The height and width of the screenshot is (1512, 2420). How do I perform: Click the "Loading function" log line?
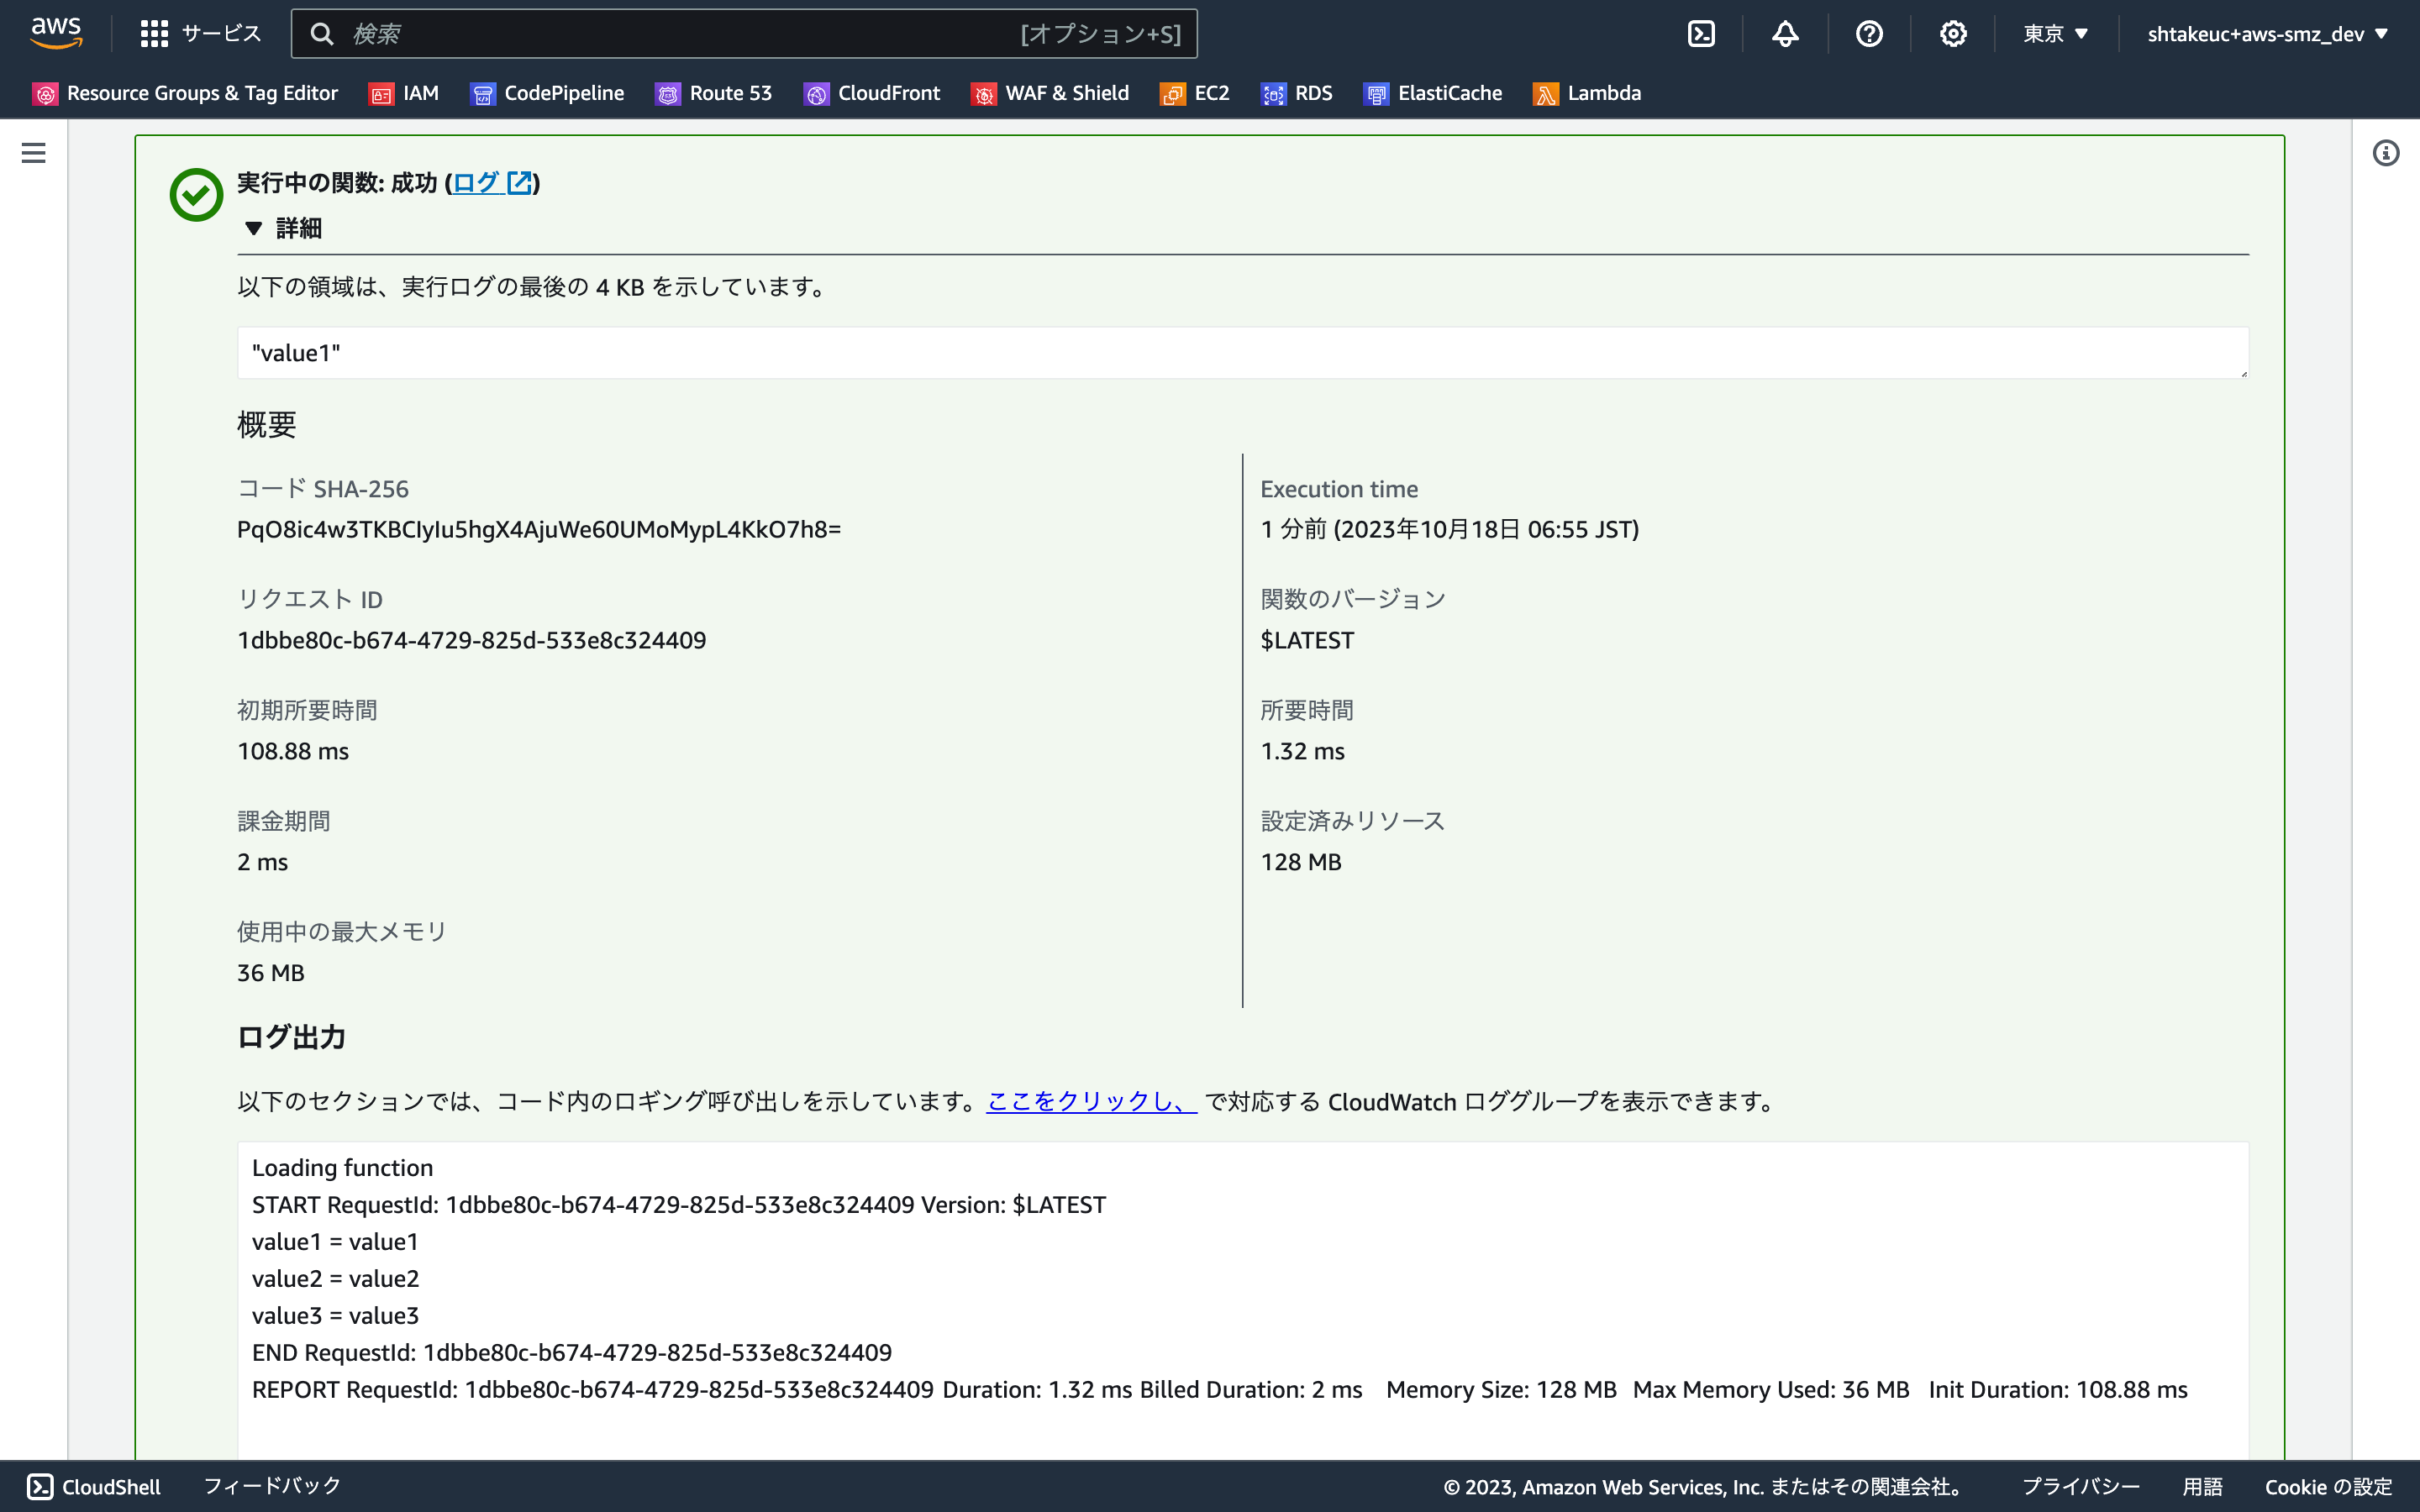(343, 1168)
